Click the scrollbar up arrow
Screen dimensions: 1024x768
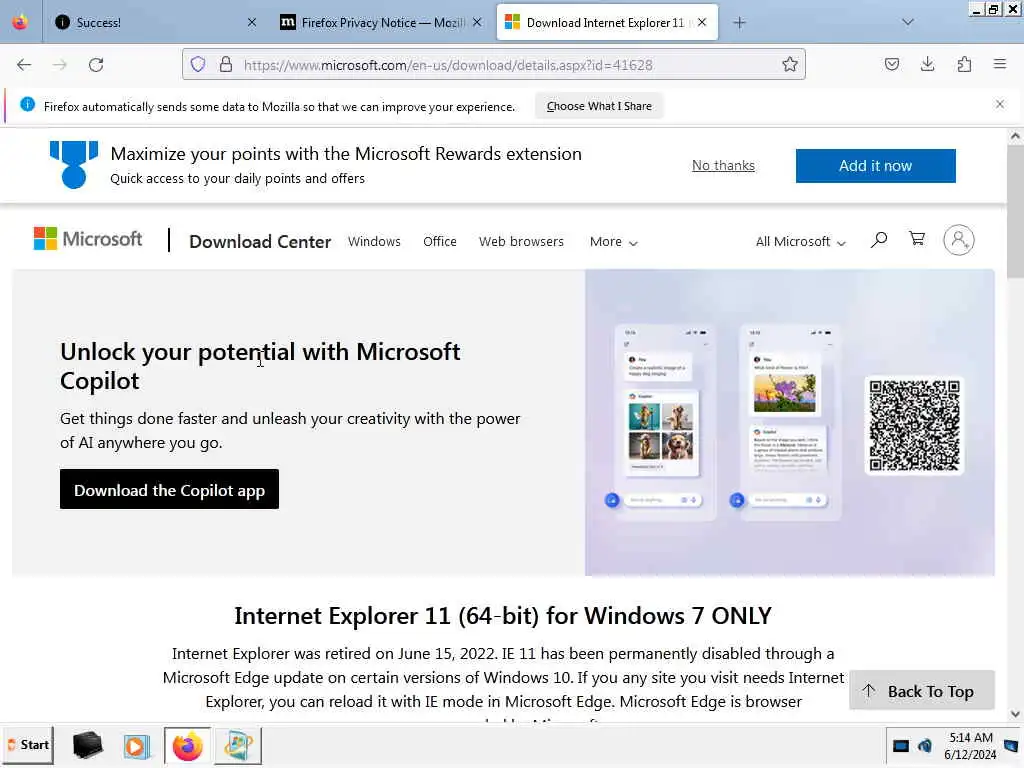click(x=1015, y=136)
